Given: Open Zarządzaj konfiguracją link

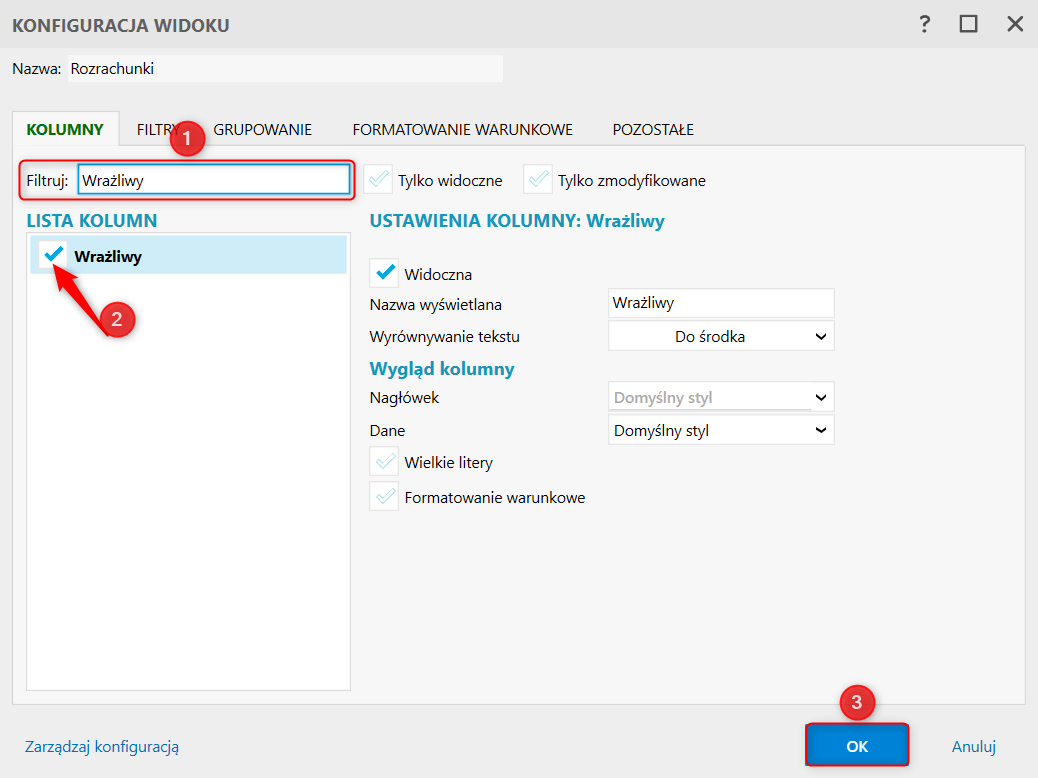Looking at the screenshot, I should [101, 746].
